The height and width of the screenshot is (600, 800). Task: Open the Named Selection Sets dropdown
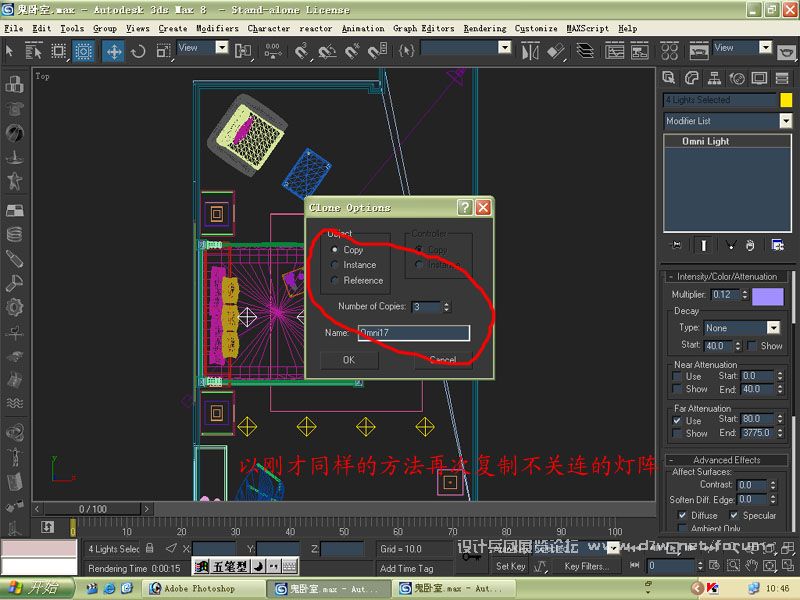tap(504, 47)
